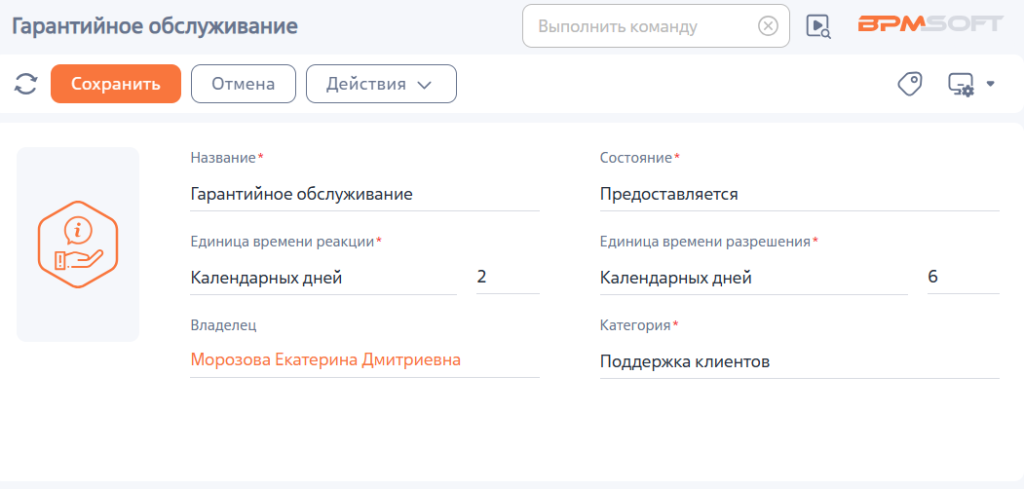Image resolution: width=1024 pixels, height=489 pixels.
Task: Open the page view settings icon
Action: point(961,84)
